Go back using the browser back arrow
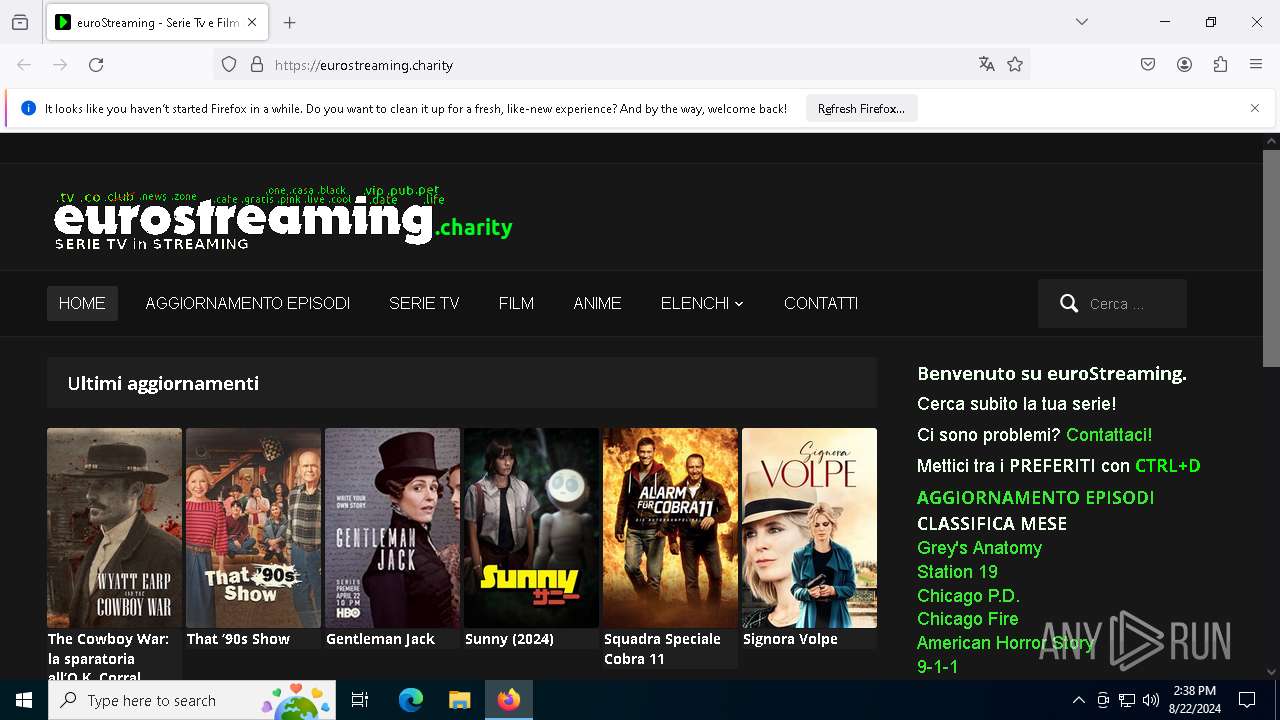This screenshot has width=1280, height=720. (x=24, y=65)
